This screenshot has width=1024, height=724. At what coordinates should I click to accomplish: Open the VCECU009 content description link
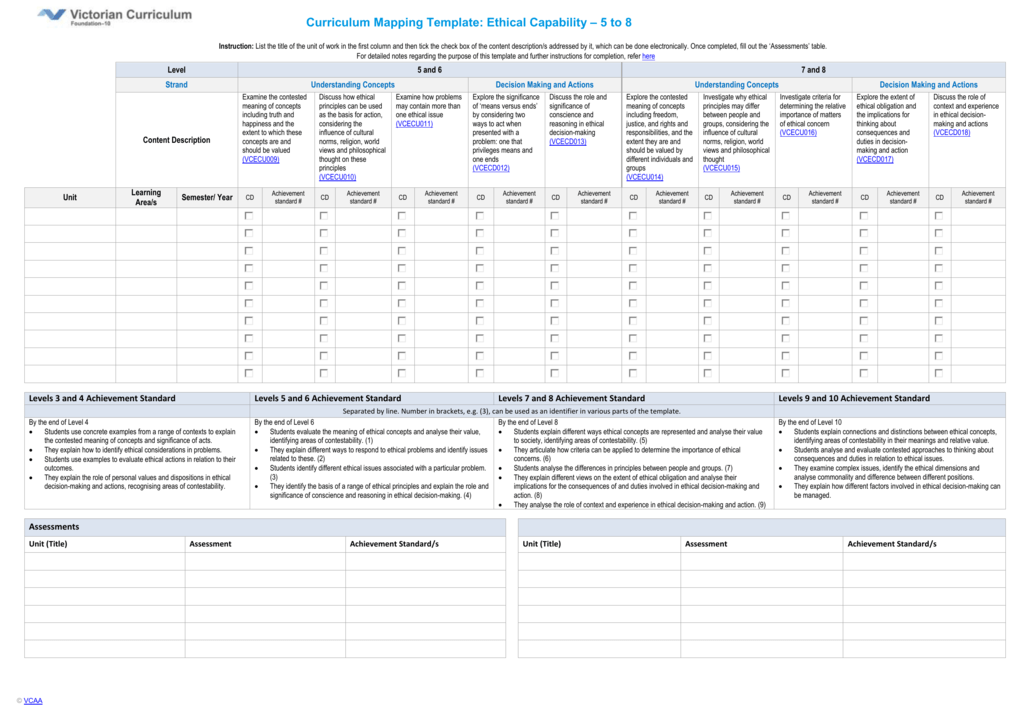click(261, 159)
